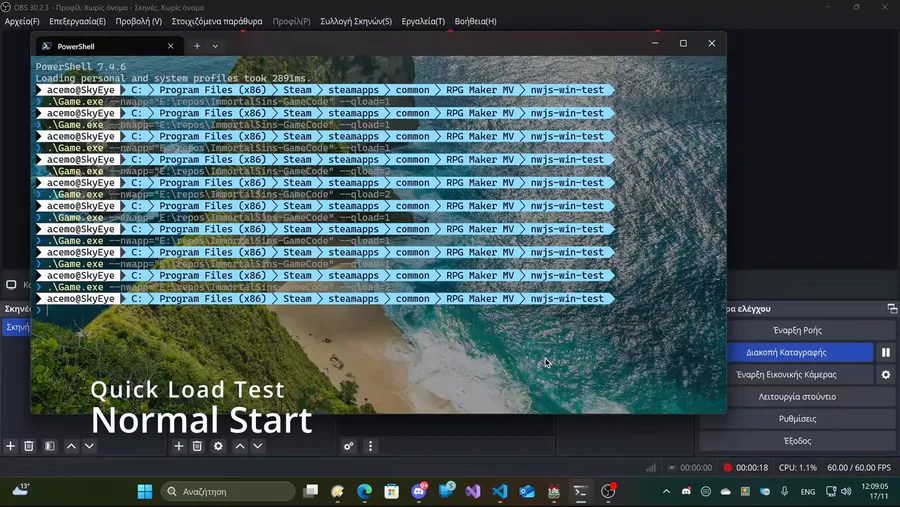Click the CPU: 1.1% status text
900x507 pixels.
tap(797, 468)
